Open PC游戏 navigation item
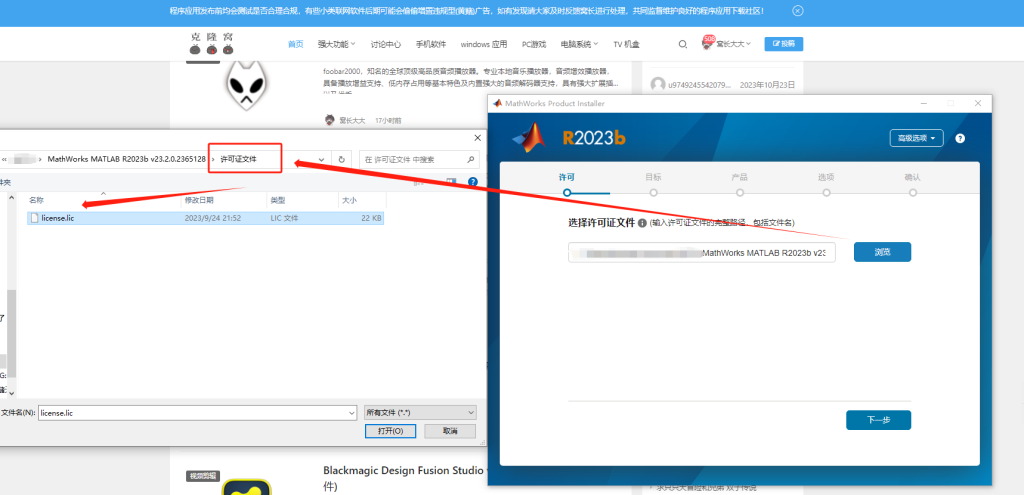Image resolution: width=1024 pixels, height=495 pixels. pyautogui.click(x=534, y=44)
